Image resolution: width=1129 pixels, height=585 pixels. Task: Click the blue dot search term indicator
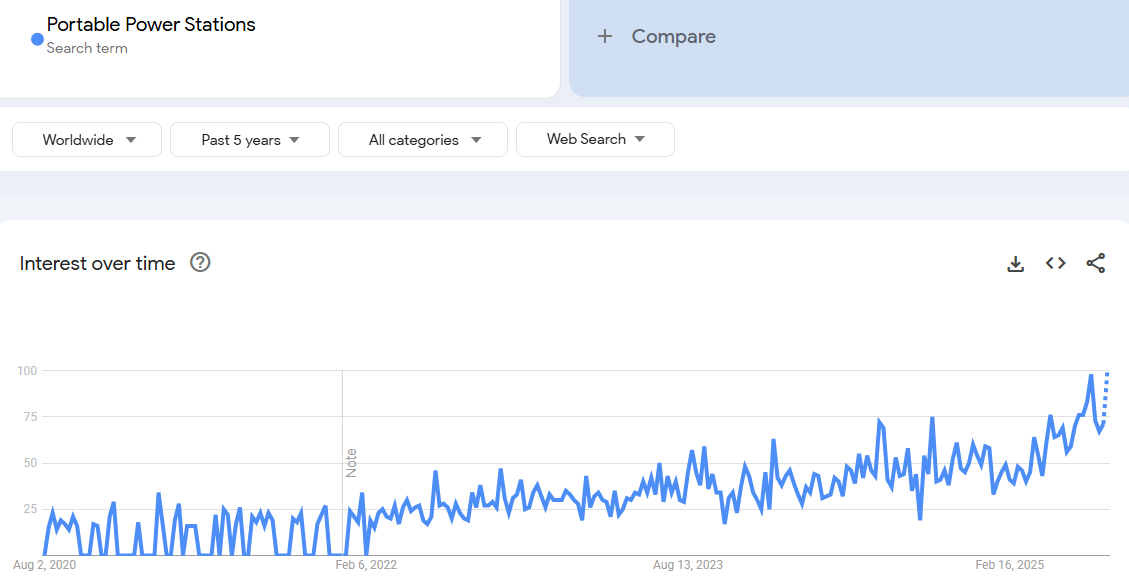click(x=37, y=40)
